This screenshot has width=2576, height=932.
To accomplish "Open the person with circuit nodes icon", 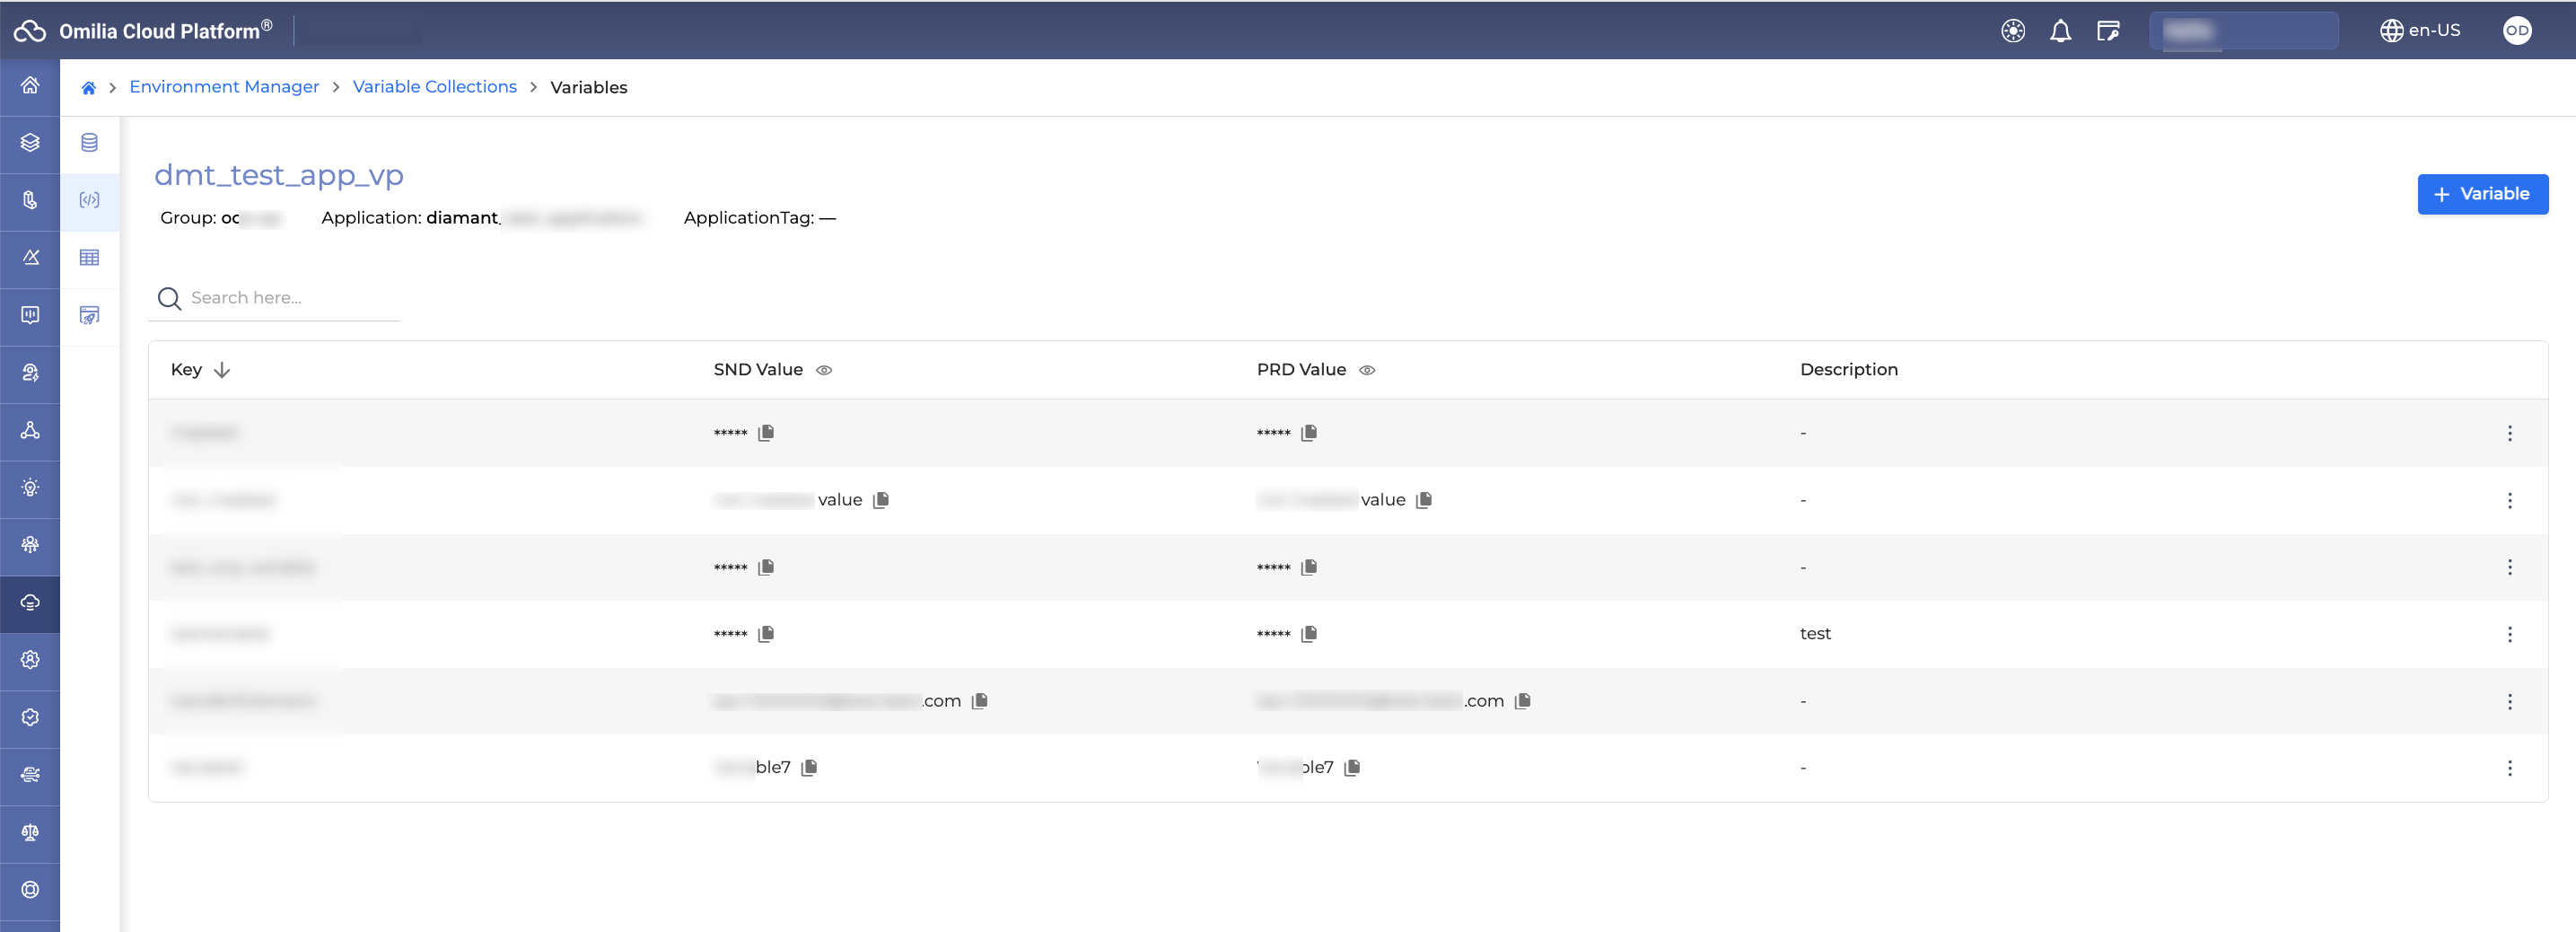I will [30, 545].
